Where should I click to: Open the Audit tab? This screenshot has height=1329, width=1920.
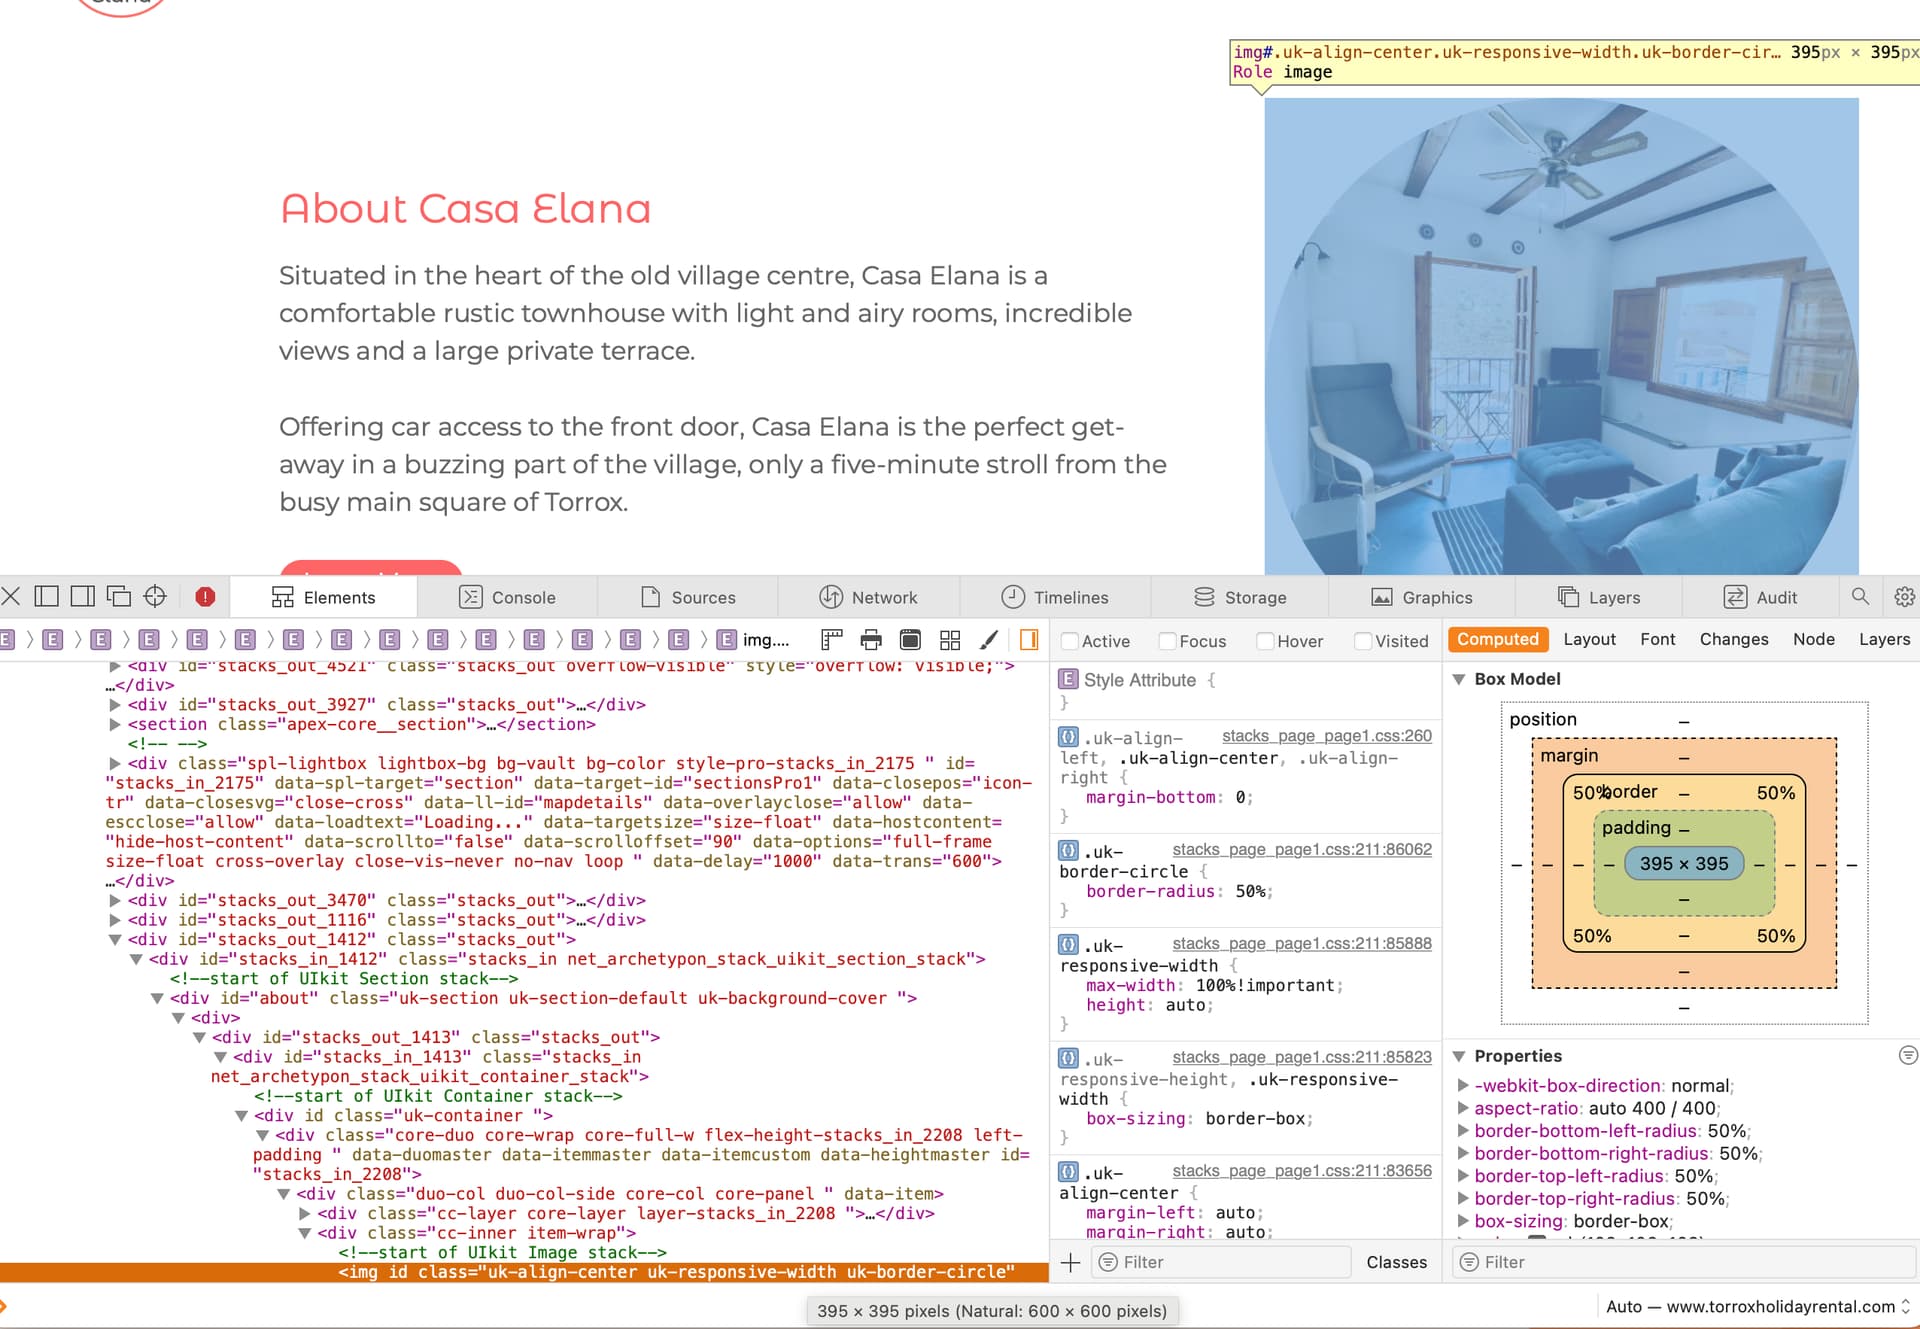click(x=1760, y=597)
